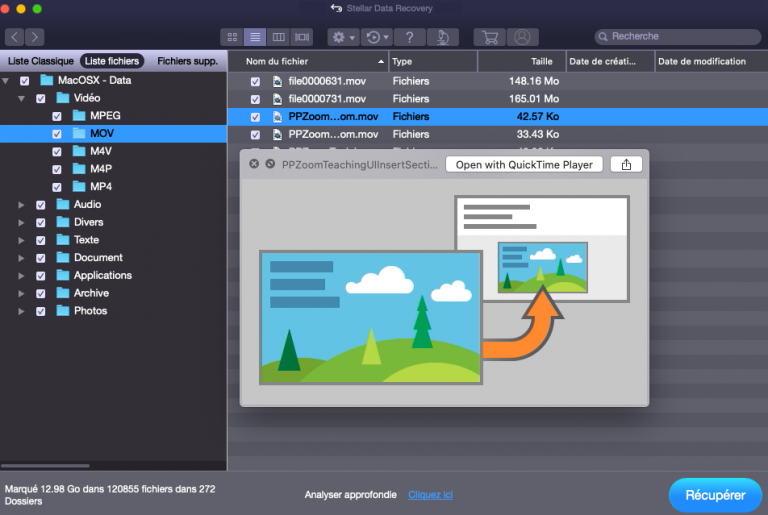
Task: Open the microscope deep scan tool
Action: coord(442,37)
